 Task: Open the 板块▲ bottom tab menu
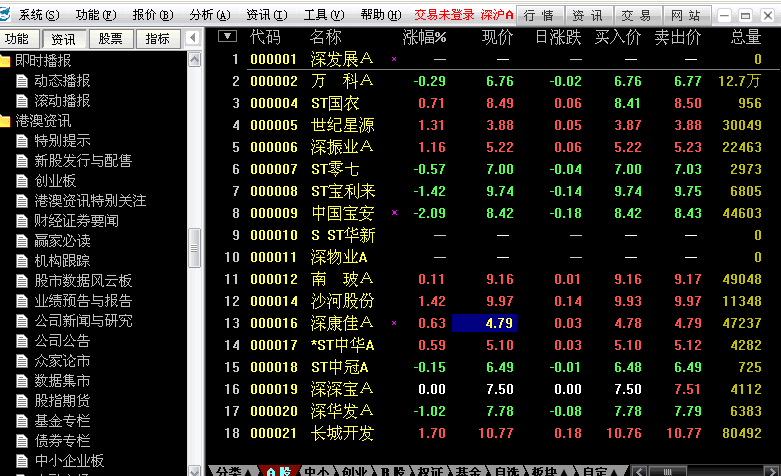(x=549, y=471)
